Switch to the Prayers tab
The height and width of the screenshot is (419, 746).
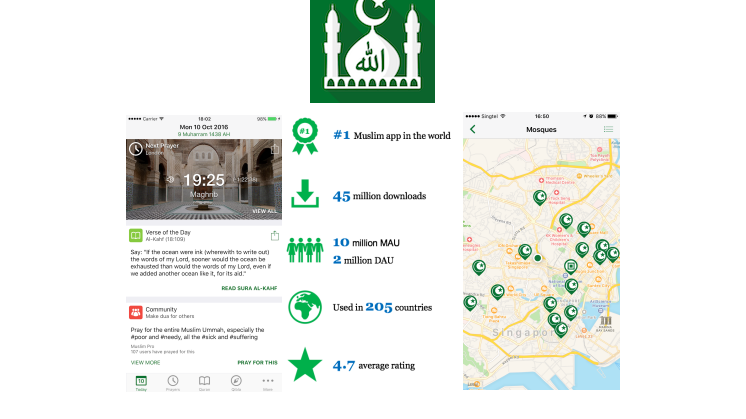(x=173, y=383)
